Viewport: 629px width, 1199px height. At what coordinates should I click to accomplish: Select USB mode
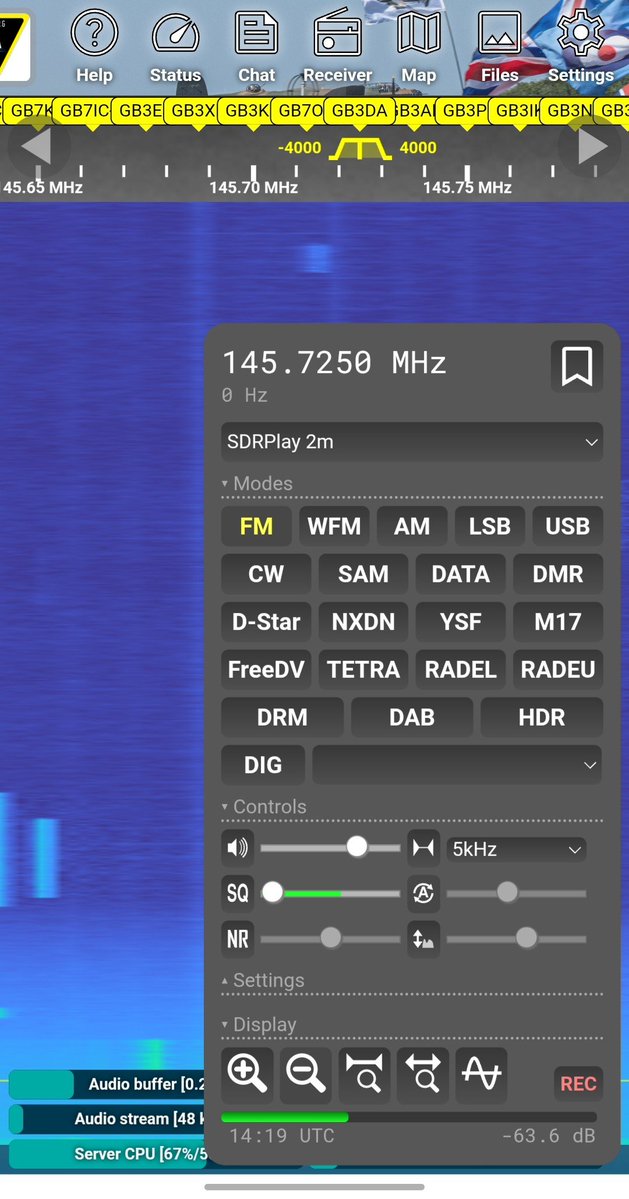[x=568, y=526]
